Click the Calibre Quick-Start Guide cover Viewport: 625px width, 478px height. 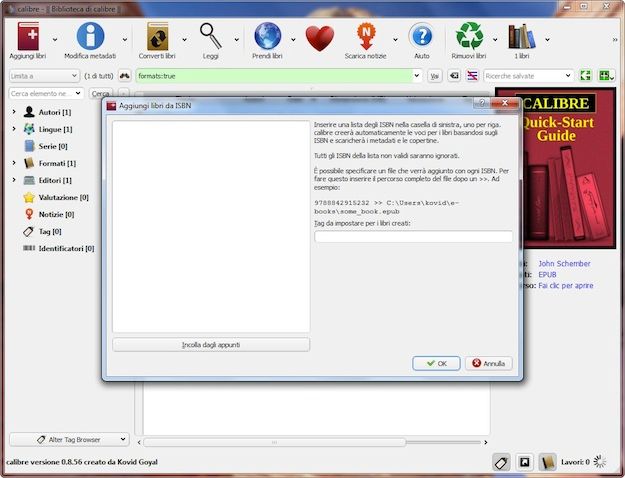point(556,168)
